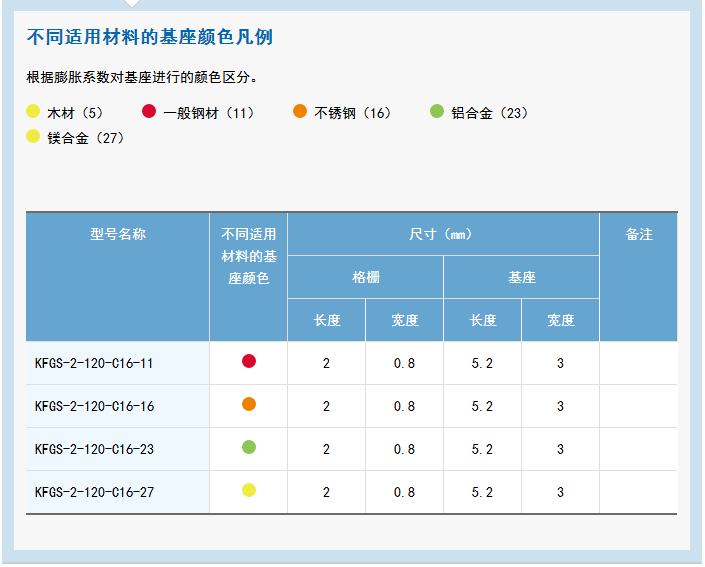Click the yellow dot beside 镁合金 (27)
Screen dimensions: 705x567
(33, 136)
